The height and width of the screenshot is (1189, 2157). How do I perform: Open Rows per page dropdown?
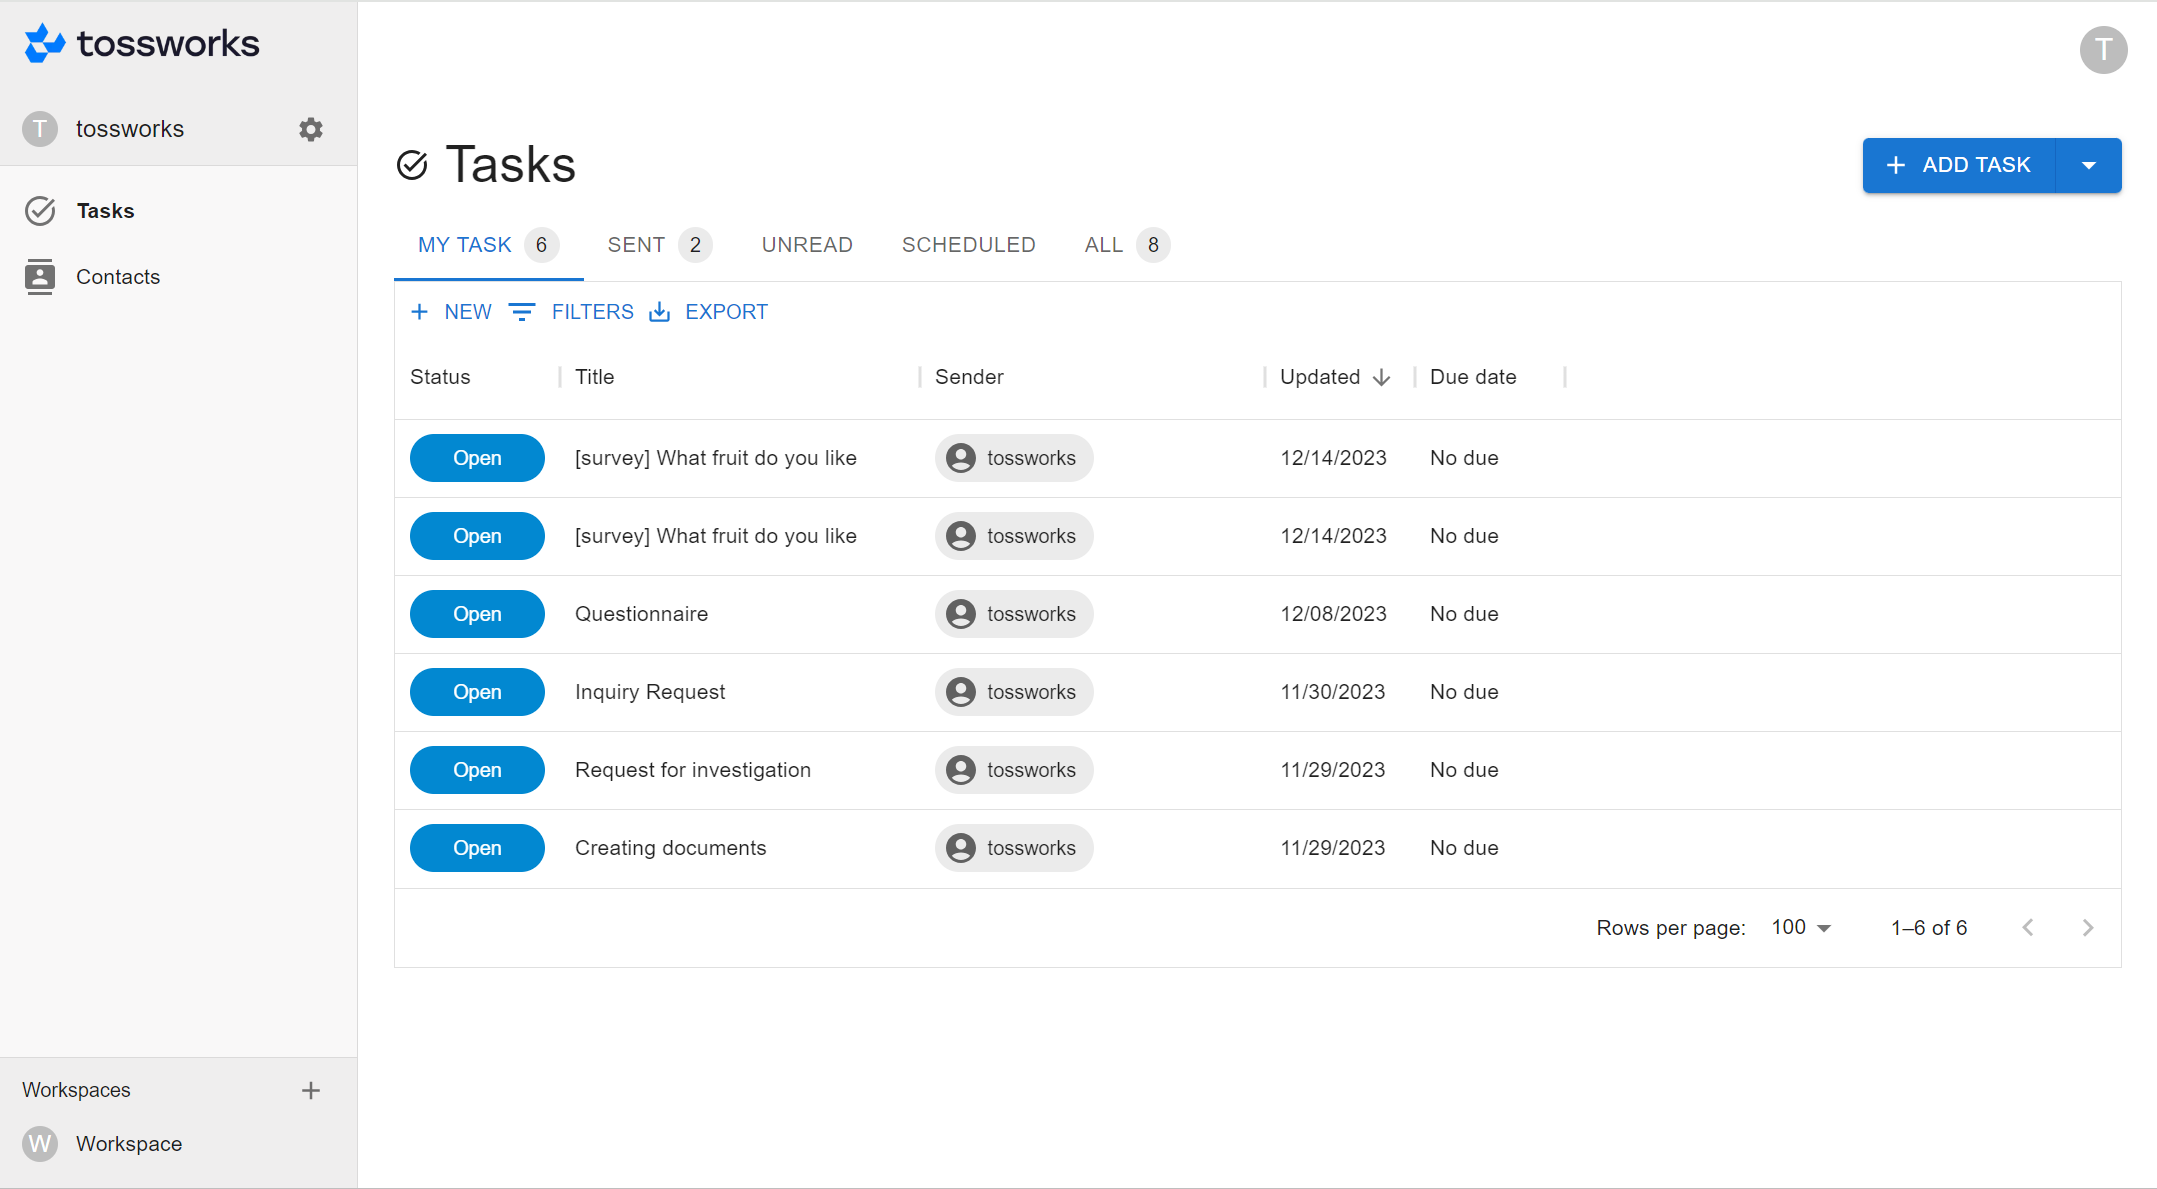(1801, 928)
